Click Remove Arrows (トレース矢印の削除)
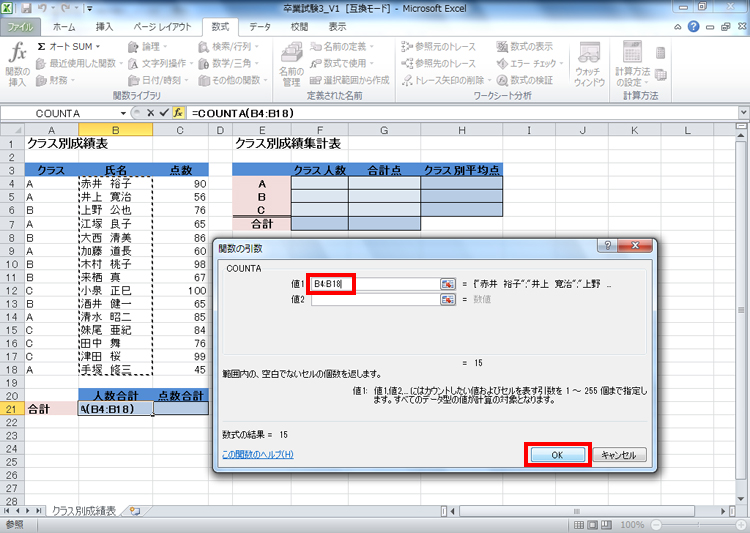The width and height of the screenshot is (750, 533). [x=443, y=80]
